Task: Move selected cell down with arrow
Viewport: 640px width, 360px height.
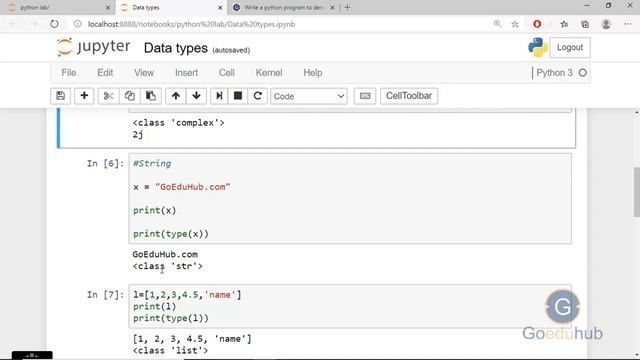Action: tap(196, 96)
